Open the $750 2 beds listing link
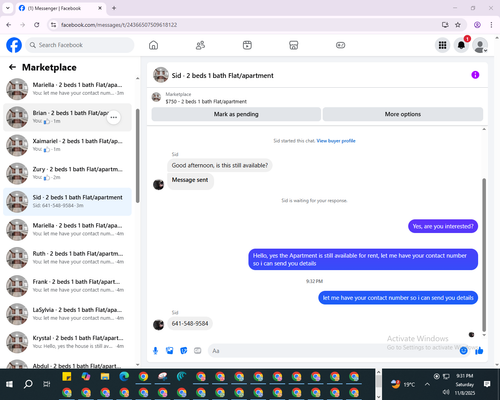Image resolution: width=500 pixels, height=400 pixels. pos(206,101)
